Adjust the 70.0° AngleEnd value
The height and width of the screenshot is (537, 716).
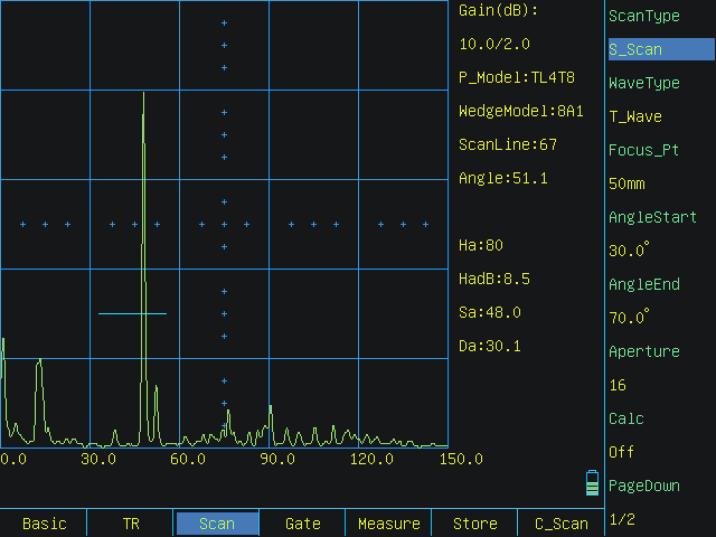[660, 318]
